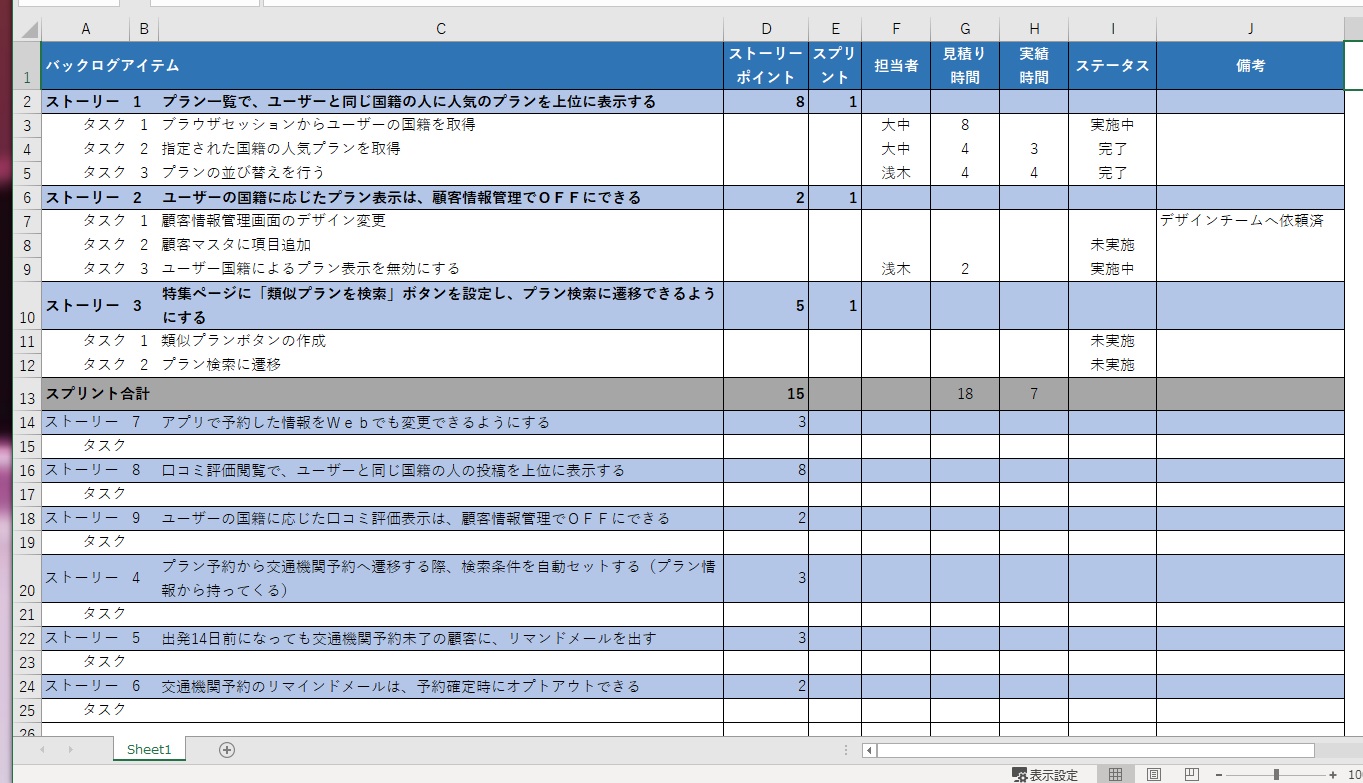Click the 完了 status in row 4
This screenshot has width=1363, height=783.
1112,149
